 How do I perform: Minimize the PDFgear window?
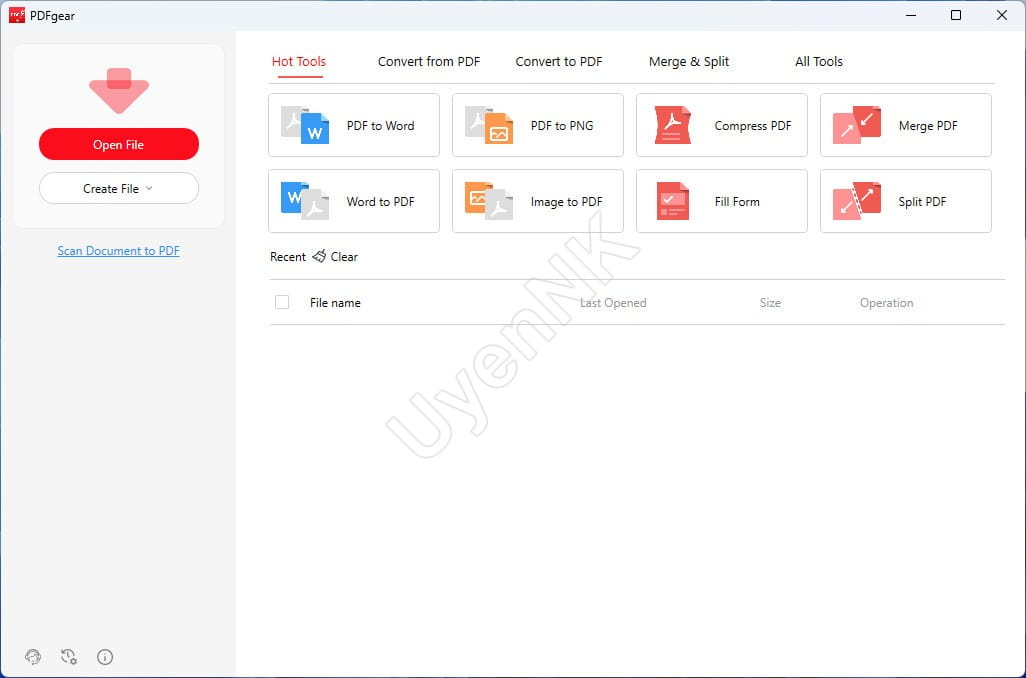click(x=911, y=15)
